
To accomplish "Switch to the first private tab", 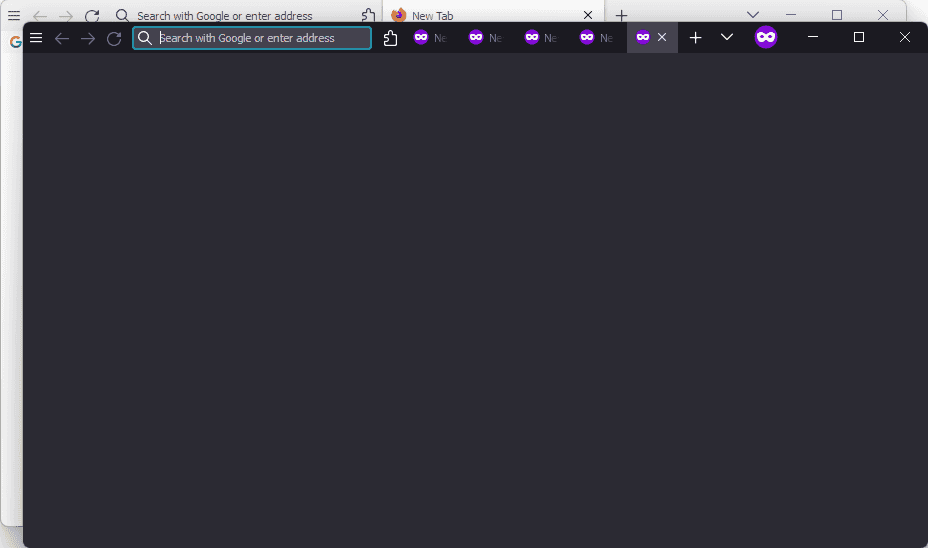I will pyautogui.click(x=430, y=37).
